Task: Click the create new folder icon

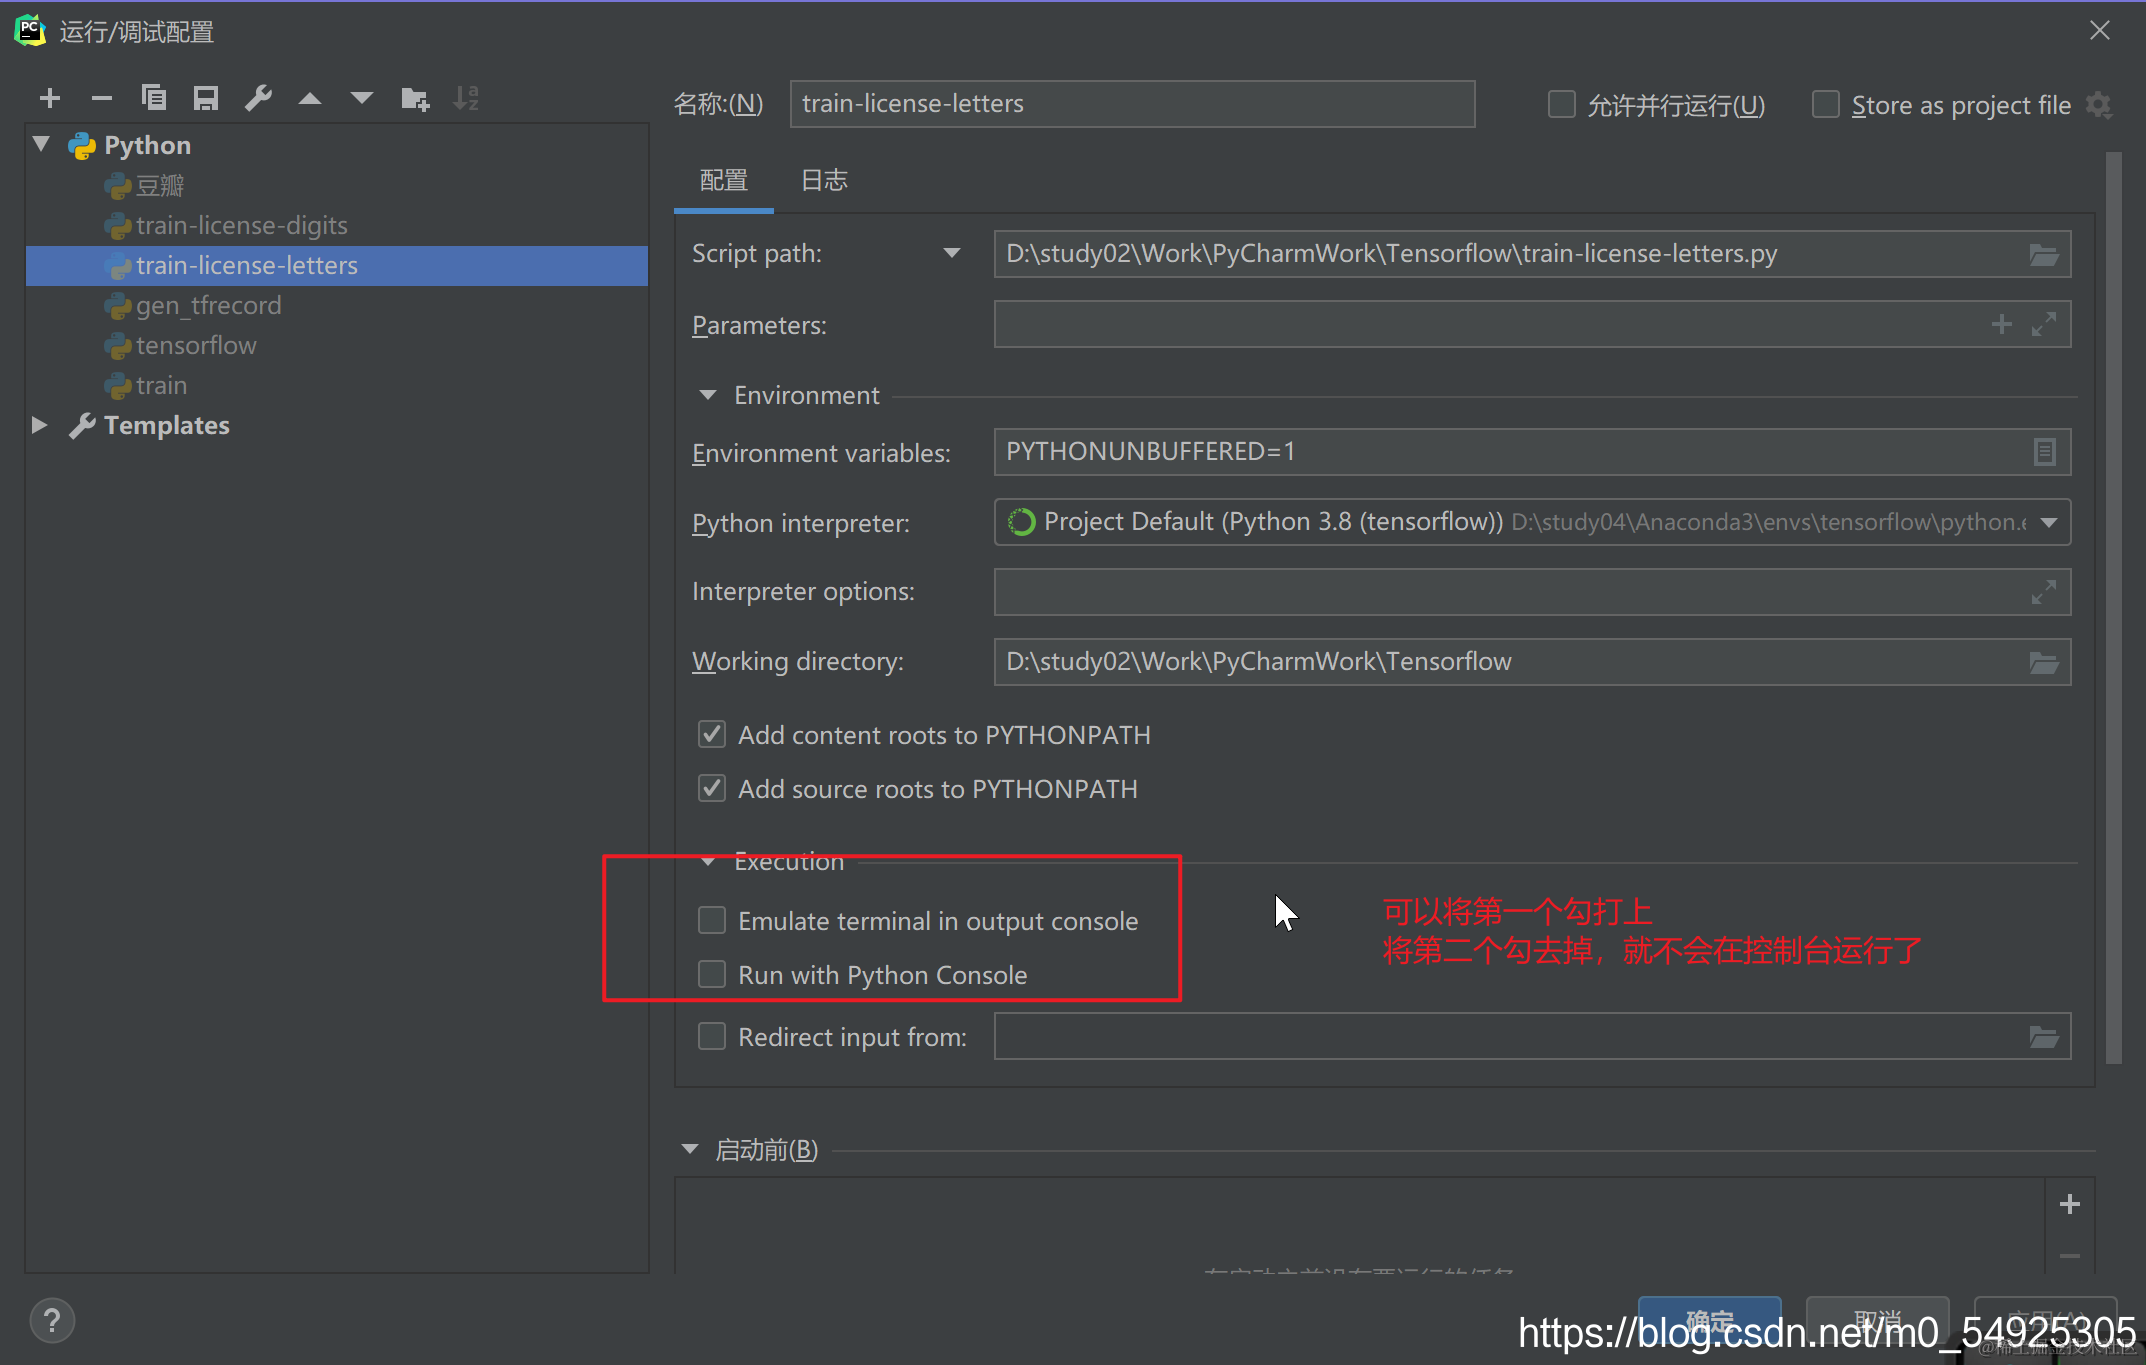Action: pyautogui.click(x=414, y=98)
